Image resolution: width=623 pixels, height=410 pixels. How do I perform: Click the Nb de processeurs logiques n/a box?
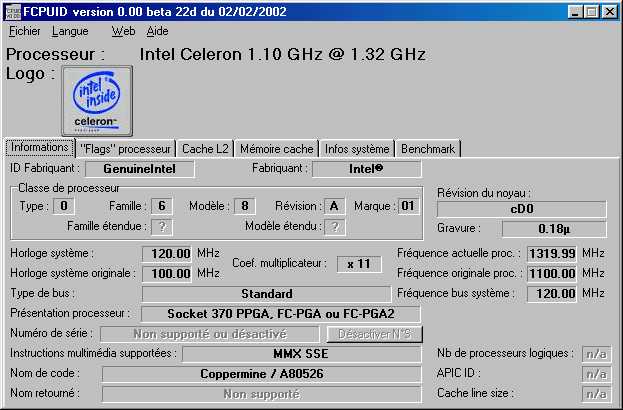[x=596, y=354]
